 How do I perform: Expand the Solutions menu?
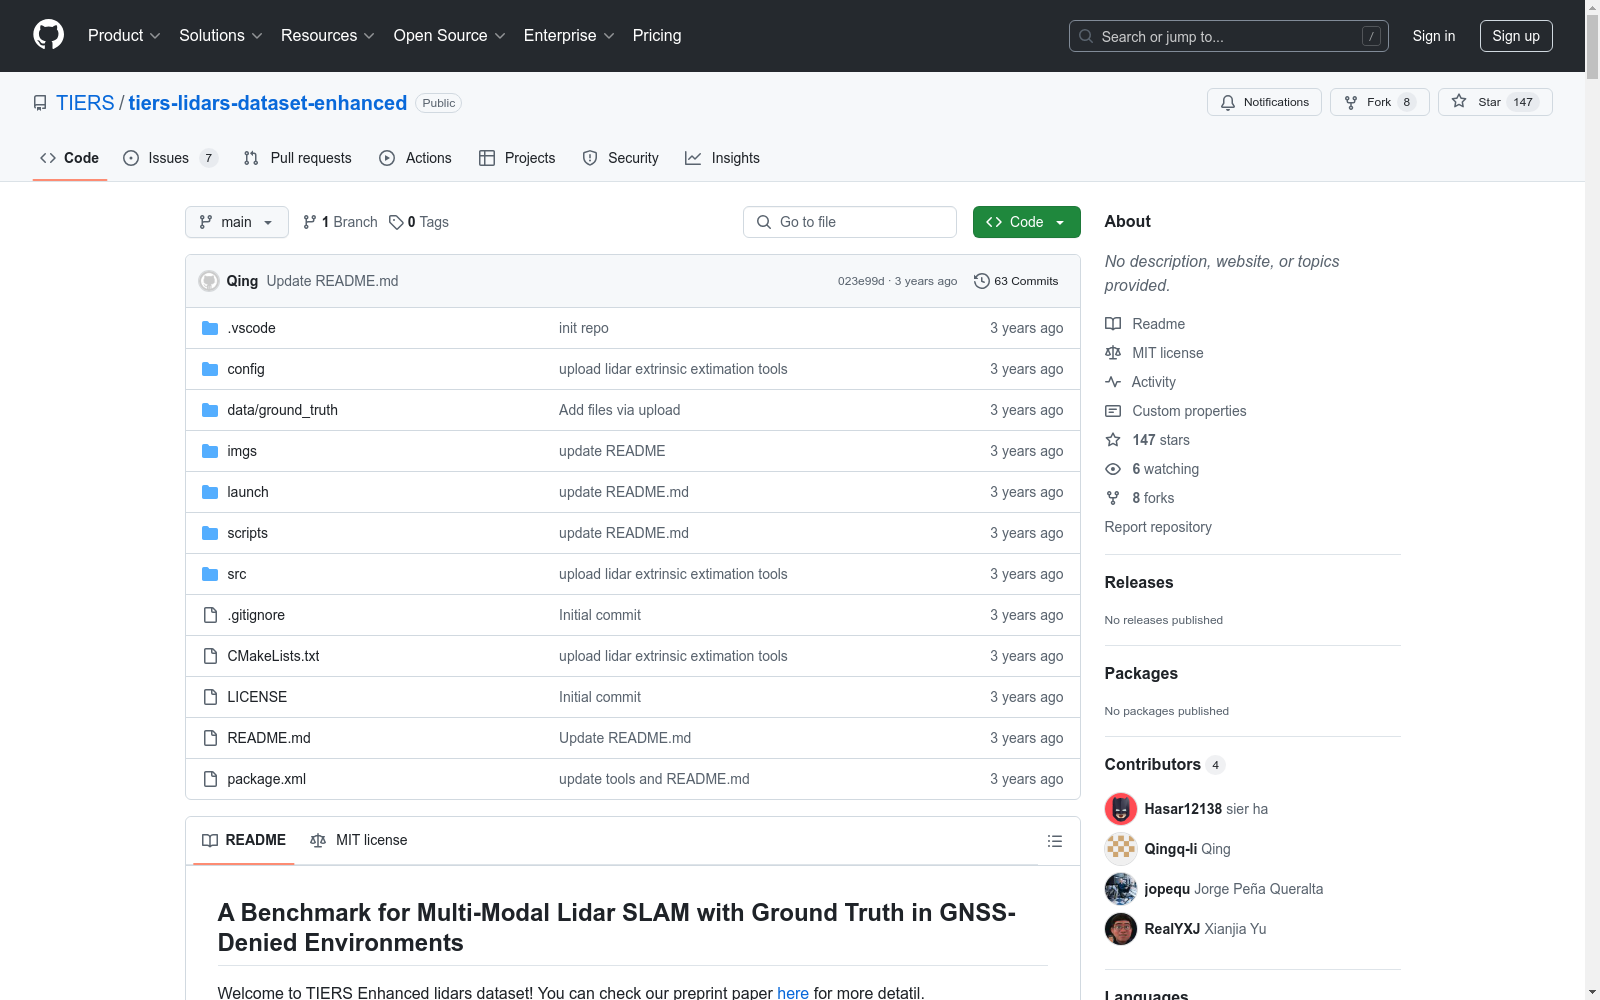(221, 36)
